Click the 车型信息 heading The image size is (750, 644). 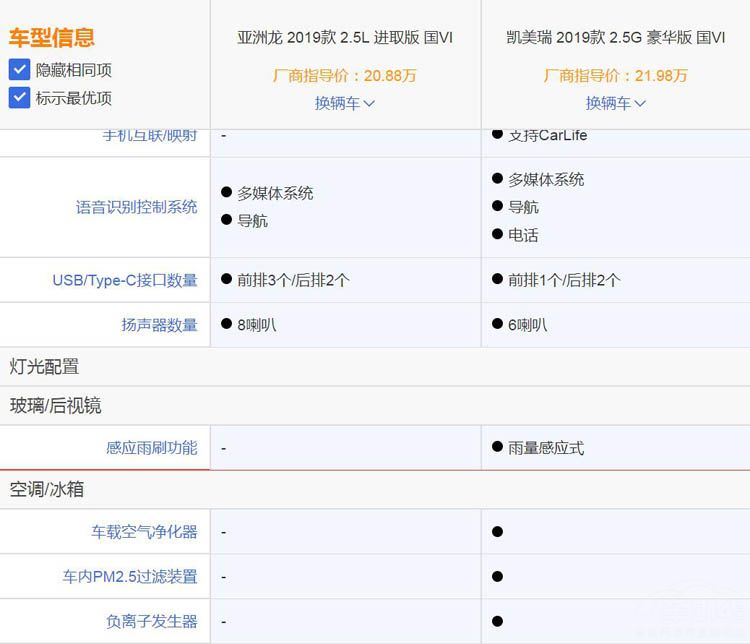[52, 38]
